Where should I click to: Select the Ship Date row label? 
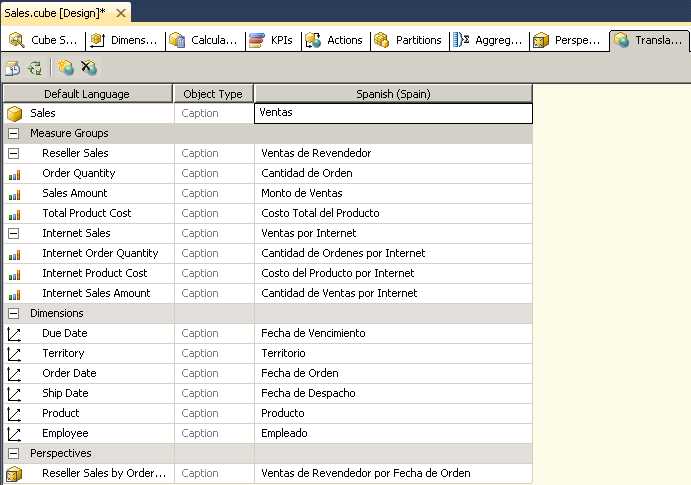[65, 393]
